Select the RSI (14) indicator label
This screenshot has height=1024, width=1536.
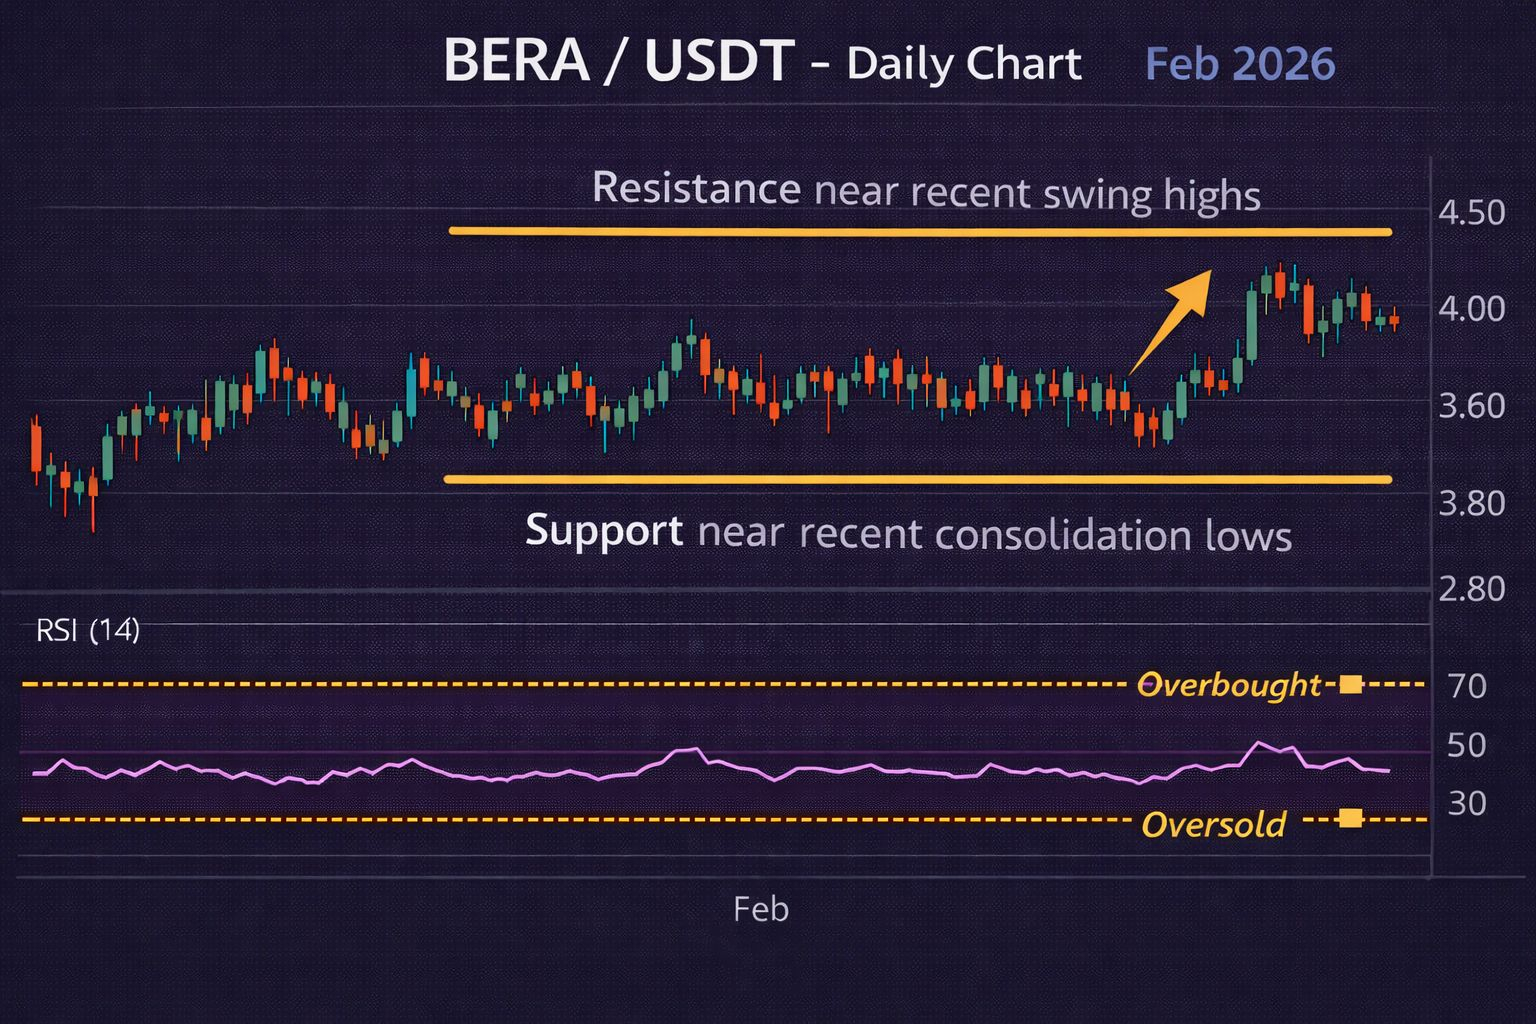click(88, 631)
